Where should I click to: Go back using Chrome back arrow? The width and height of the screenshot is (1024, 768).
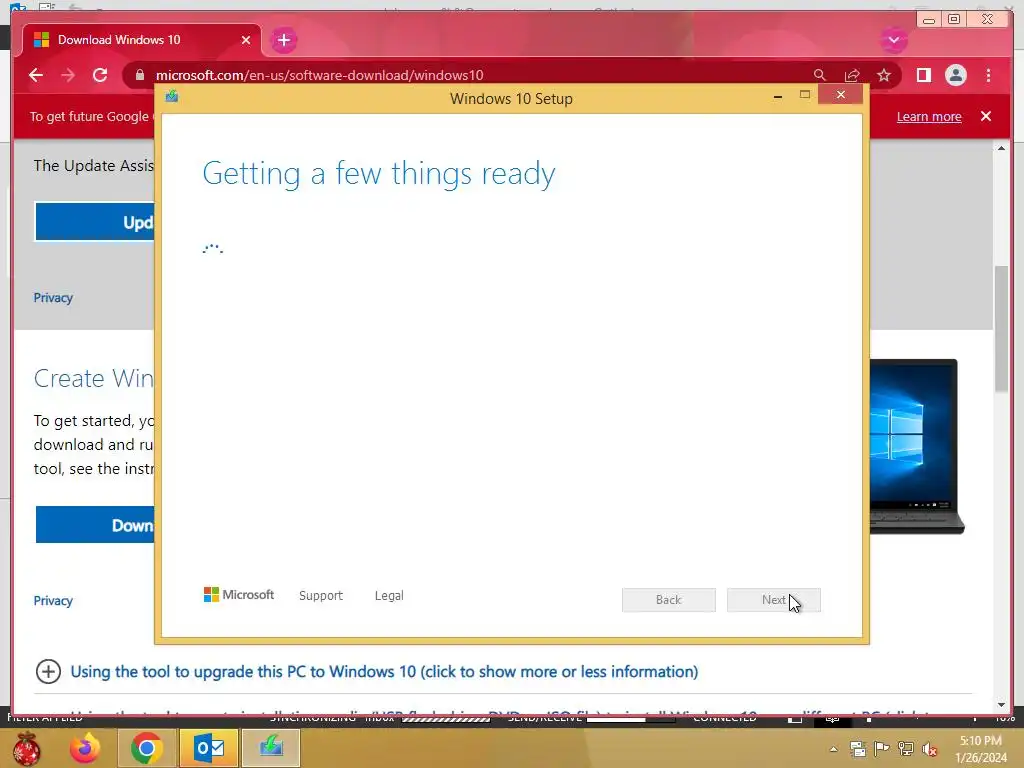pos(36,75)
